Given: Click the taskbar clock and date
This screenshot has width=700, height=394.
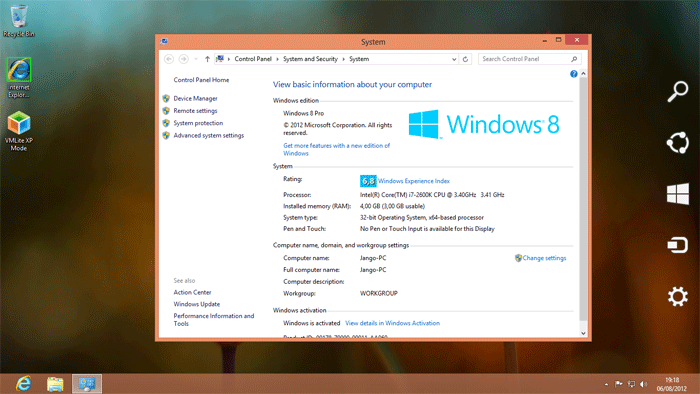Looking at the screenshot, I should [672, 384].
